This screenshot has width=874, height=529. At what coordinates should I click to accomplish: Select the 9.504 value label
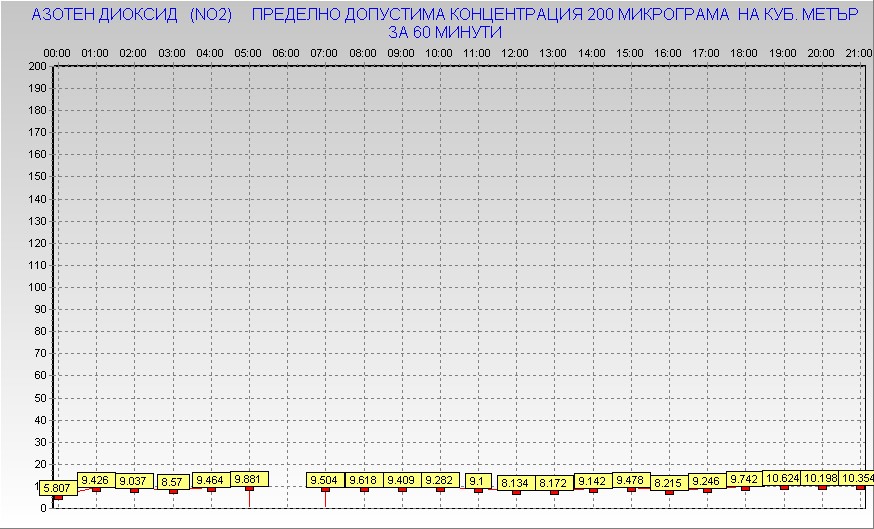[325, 481]
